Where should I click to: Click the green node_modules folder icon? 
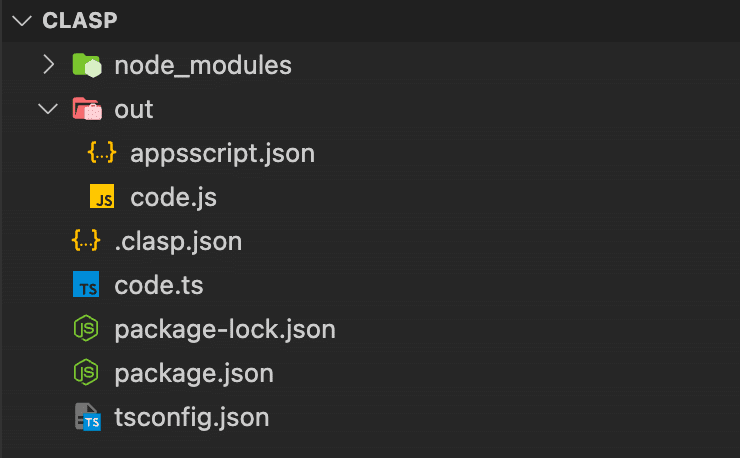(87, 65)
